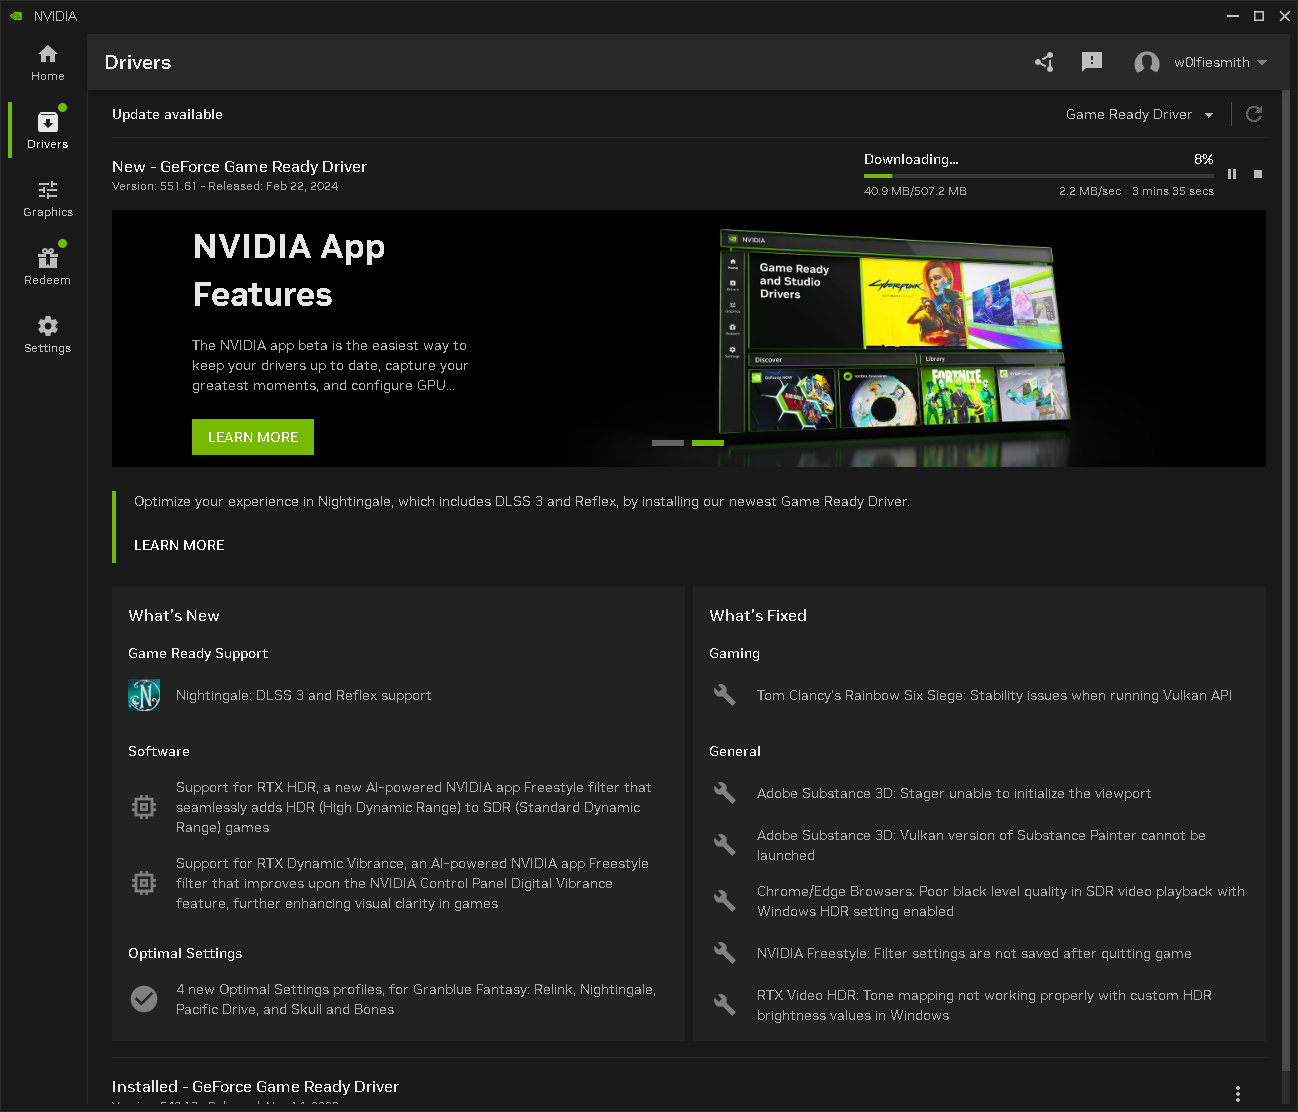The image size is (1298, 1112).
Task: Click the w0lfiesmith profile avatar
Action: click(1147, 62)
